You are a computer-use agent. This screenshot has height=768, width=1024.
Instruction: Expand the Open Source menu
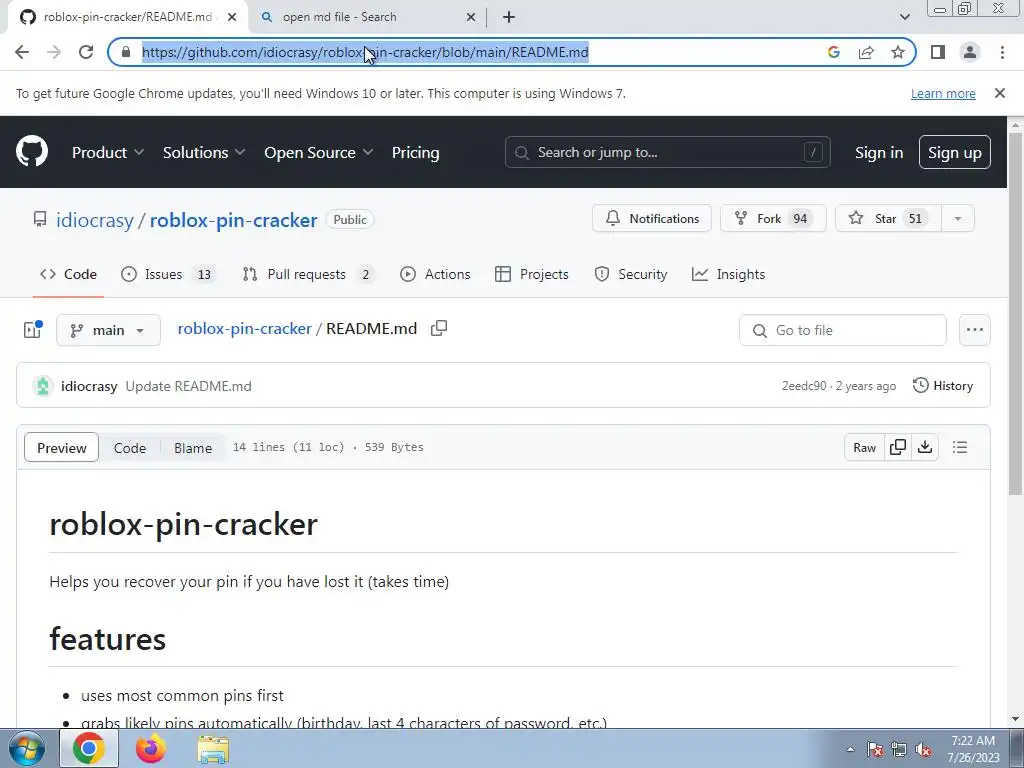(319, 152)
